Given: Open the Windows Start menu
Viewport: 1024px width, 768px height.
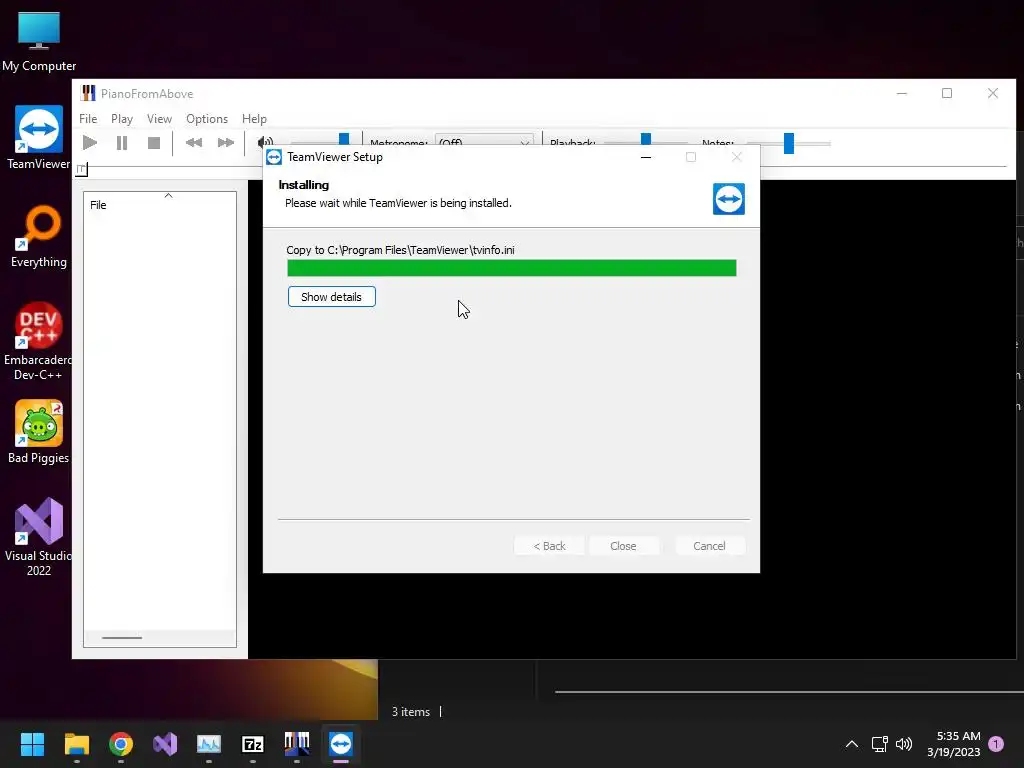Looking at the screenshot, I should [32, 744].
